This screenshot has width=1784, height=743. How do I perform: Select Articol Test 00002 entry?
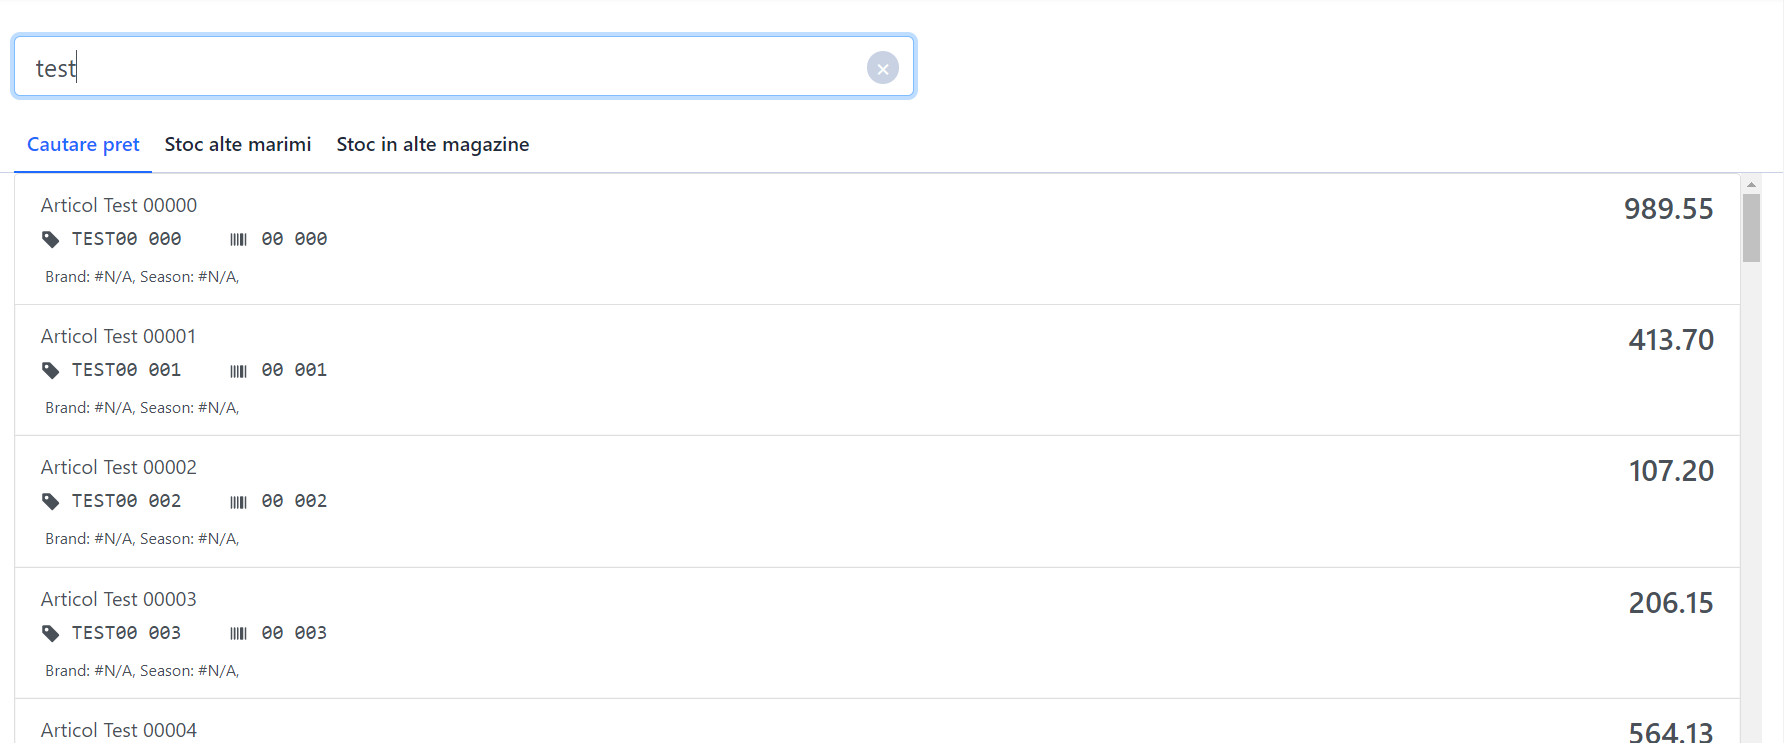tap(877, 501)
